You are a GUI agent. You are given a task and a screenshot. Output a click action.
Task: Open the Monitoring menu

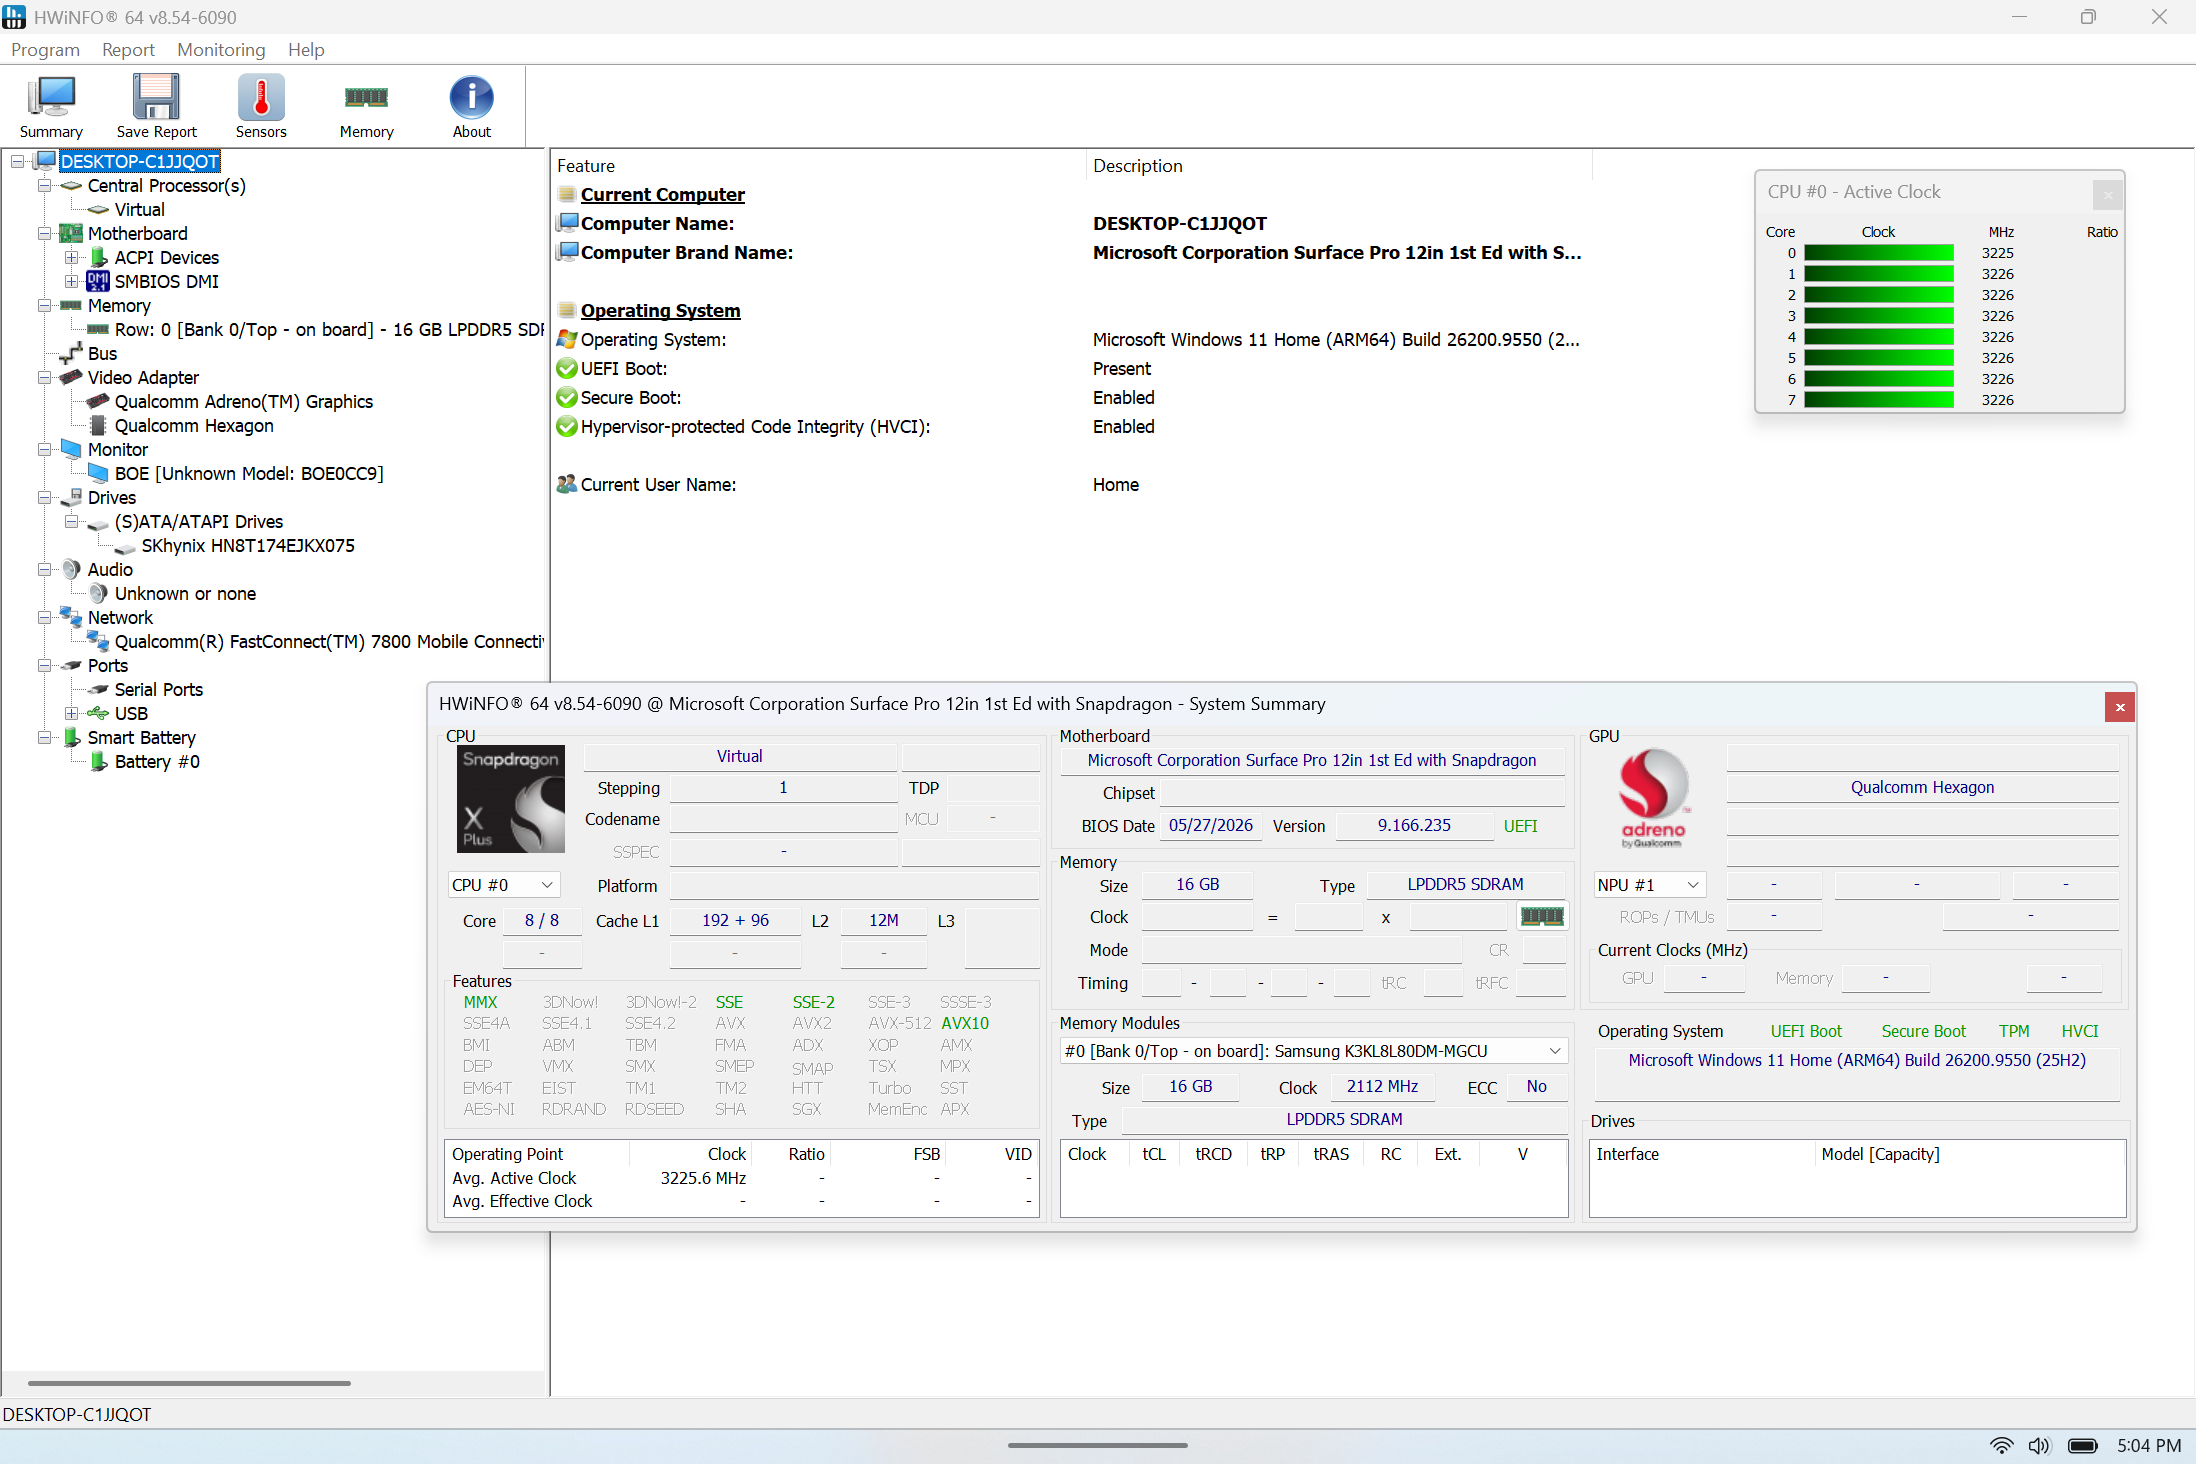221,50
